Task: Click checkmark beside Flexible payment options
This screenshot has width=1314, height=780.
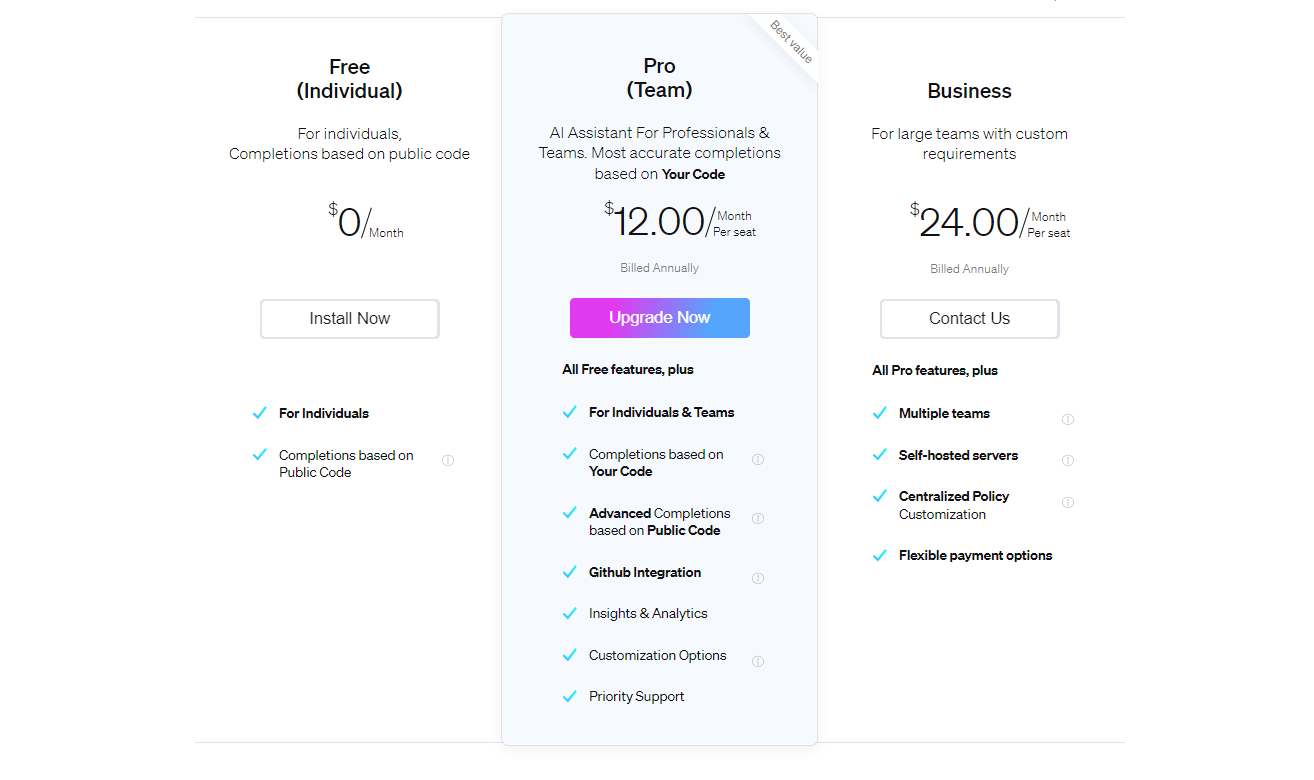Action: pyautogui.click(x=880, y=555)
